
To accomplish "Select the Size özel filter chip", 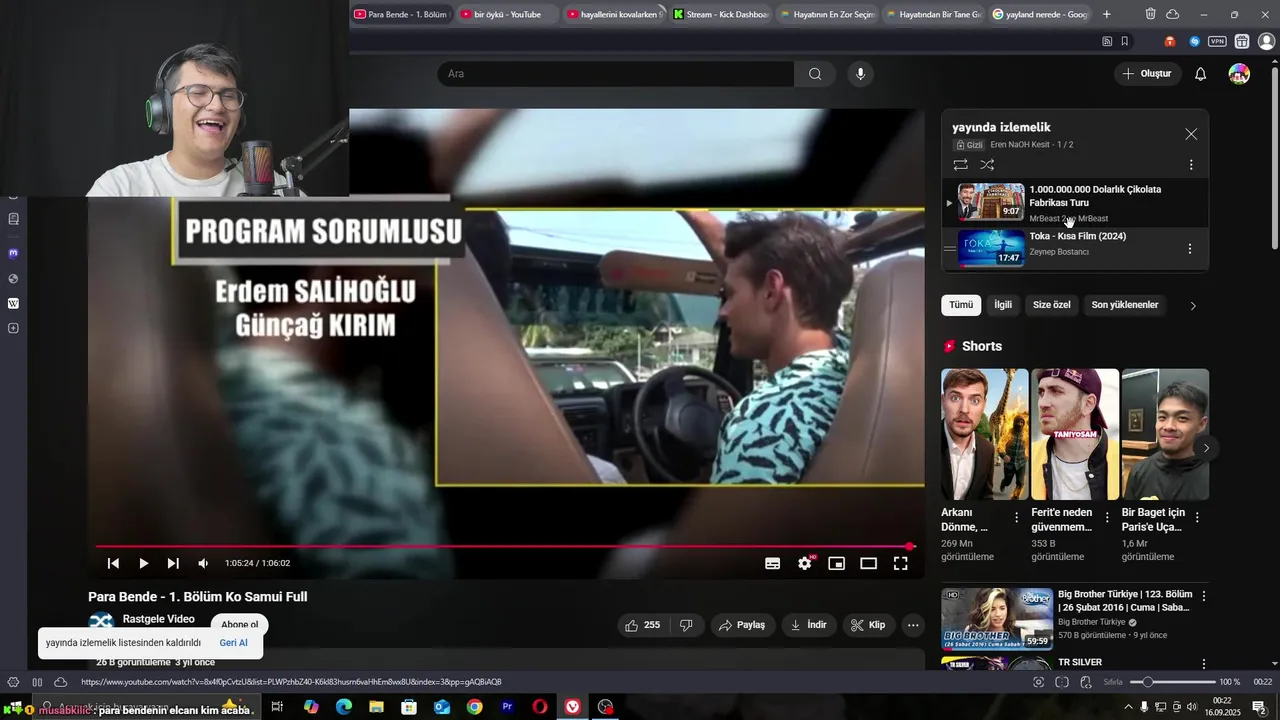I will (1052, 305).
